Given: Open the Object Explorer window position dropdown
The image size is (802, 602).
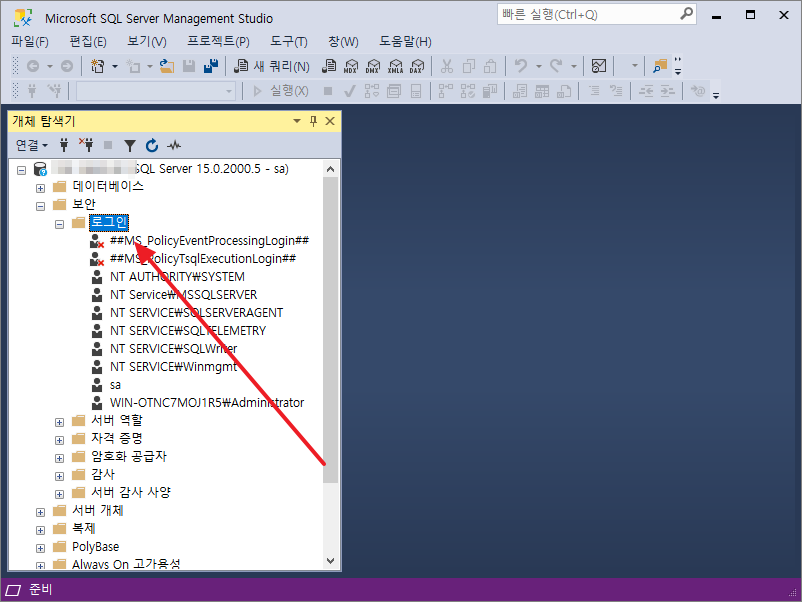Looking at the screenshot, I should point(297,121).
